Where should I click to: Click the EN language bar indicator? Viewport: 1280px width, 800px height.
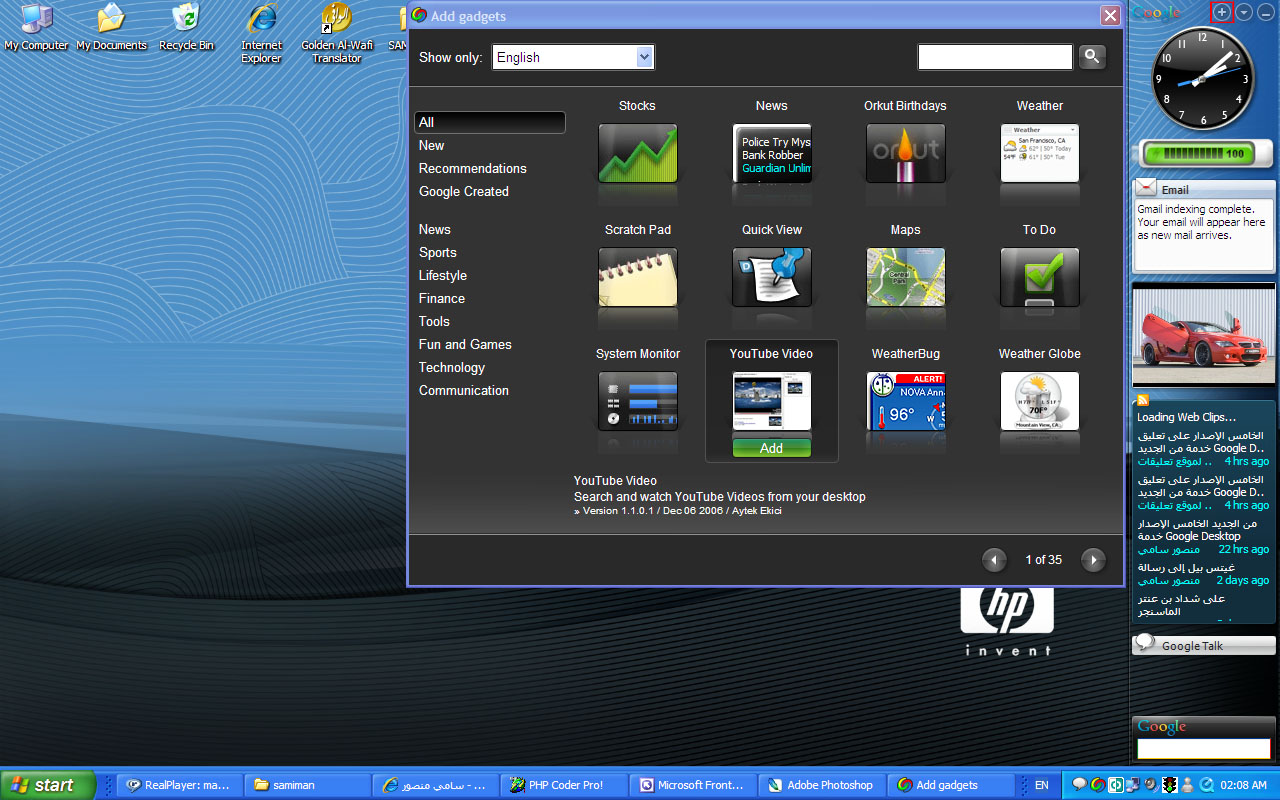coord(1041,785)
